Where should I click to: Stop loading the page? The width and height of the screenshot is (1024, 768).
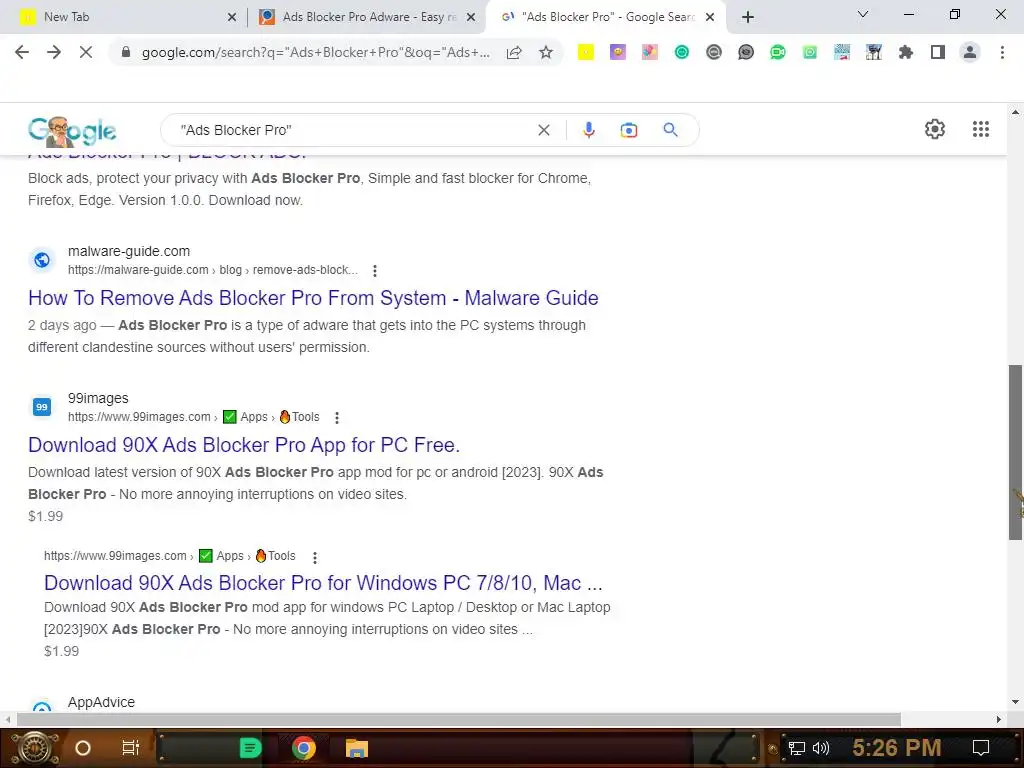click(86, 52)
